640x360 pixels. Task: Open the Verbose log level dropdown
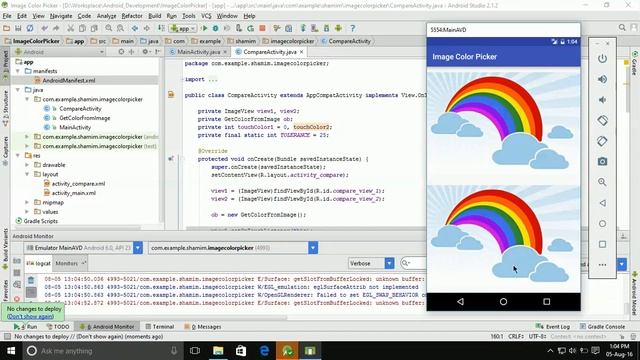pos(371,263)
